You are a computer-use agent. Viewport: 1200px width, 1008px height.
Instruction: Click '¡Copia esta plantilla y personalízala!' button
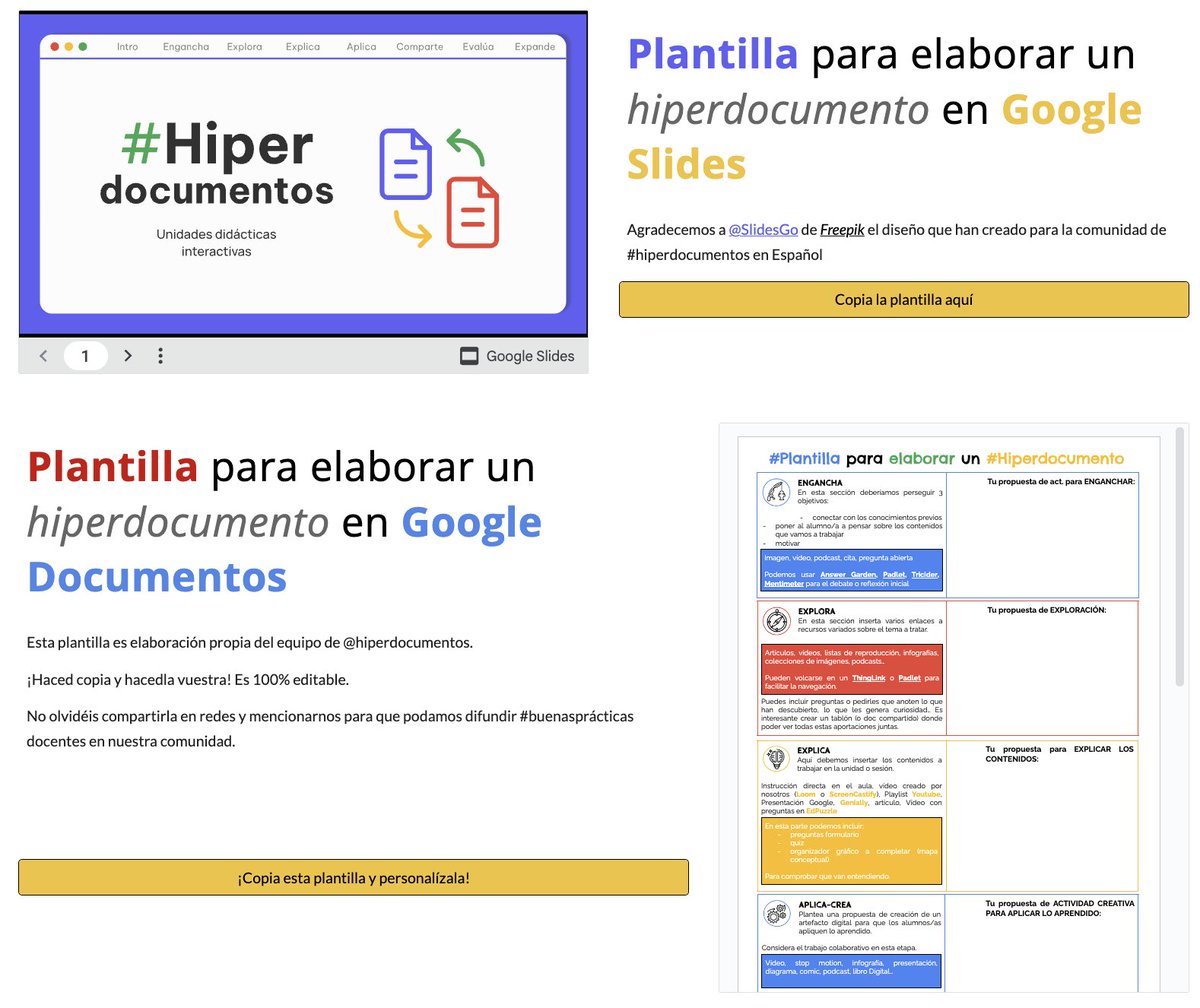pyautogui.click(x=353, y=877)
